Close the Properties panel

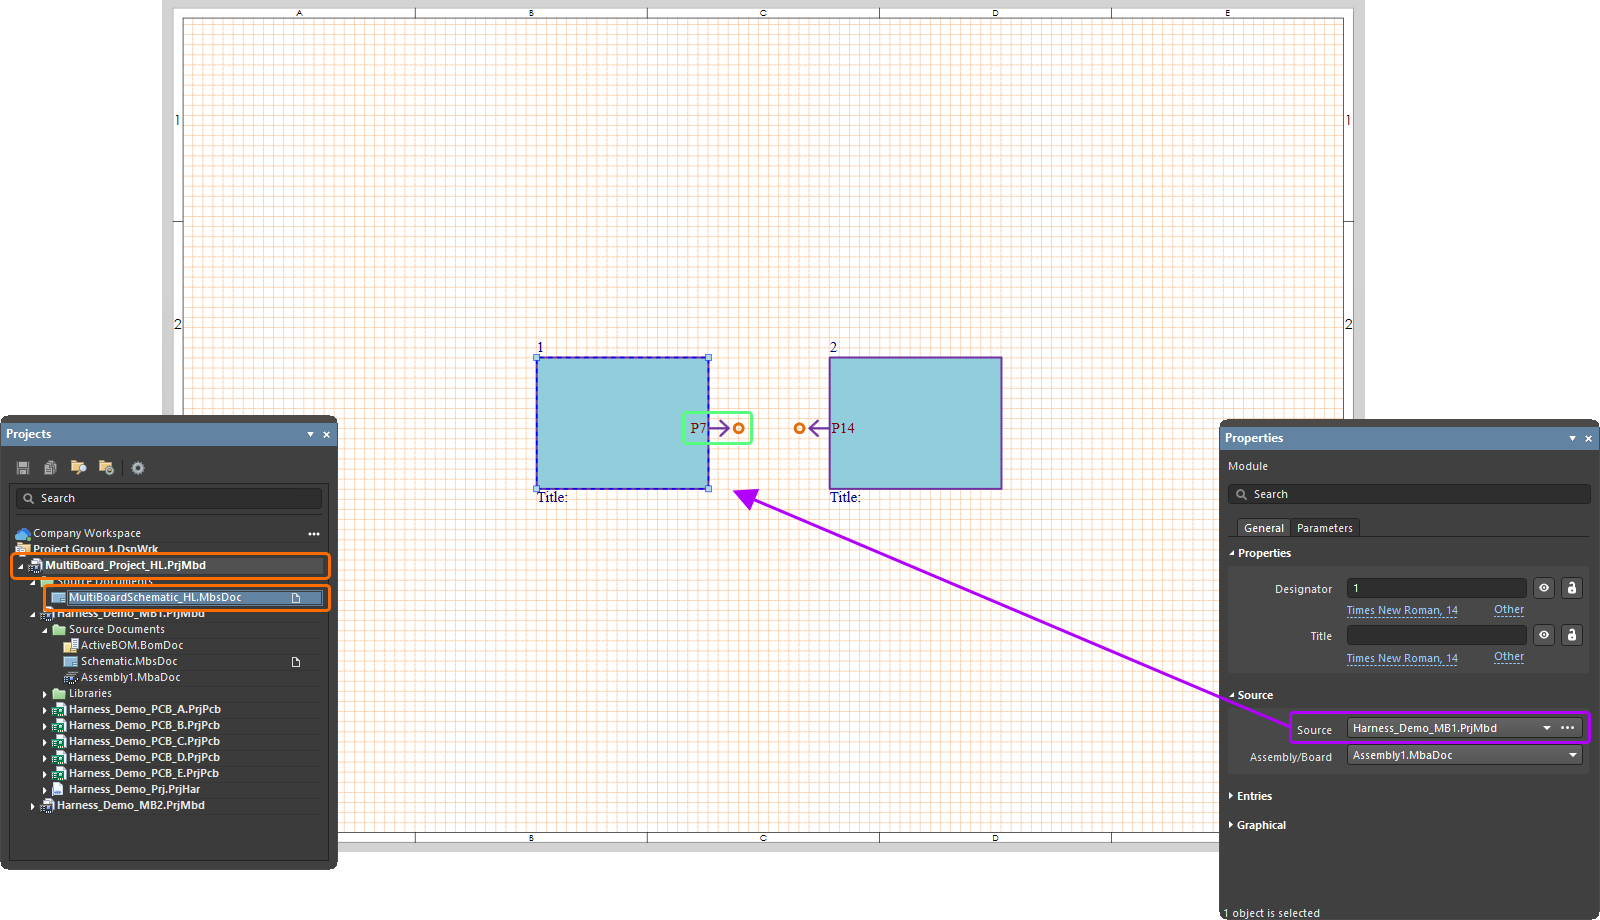pos(1588,438)
